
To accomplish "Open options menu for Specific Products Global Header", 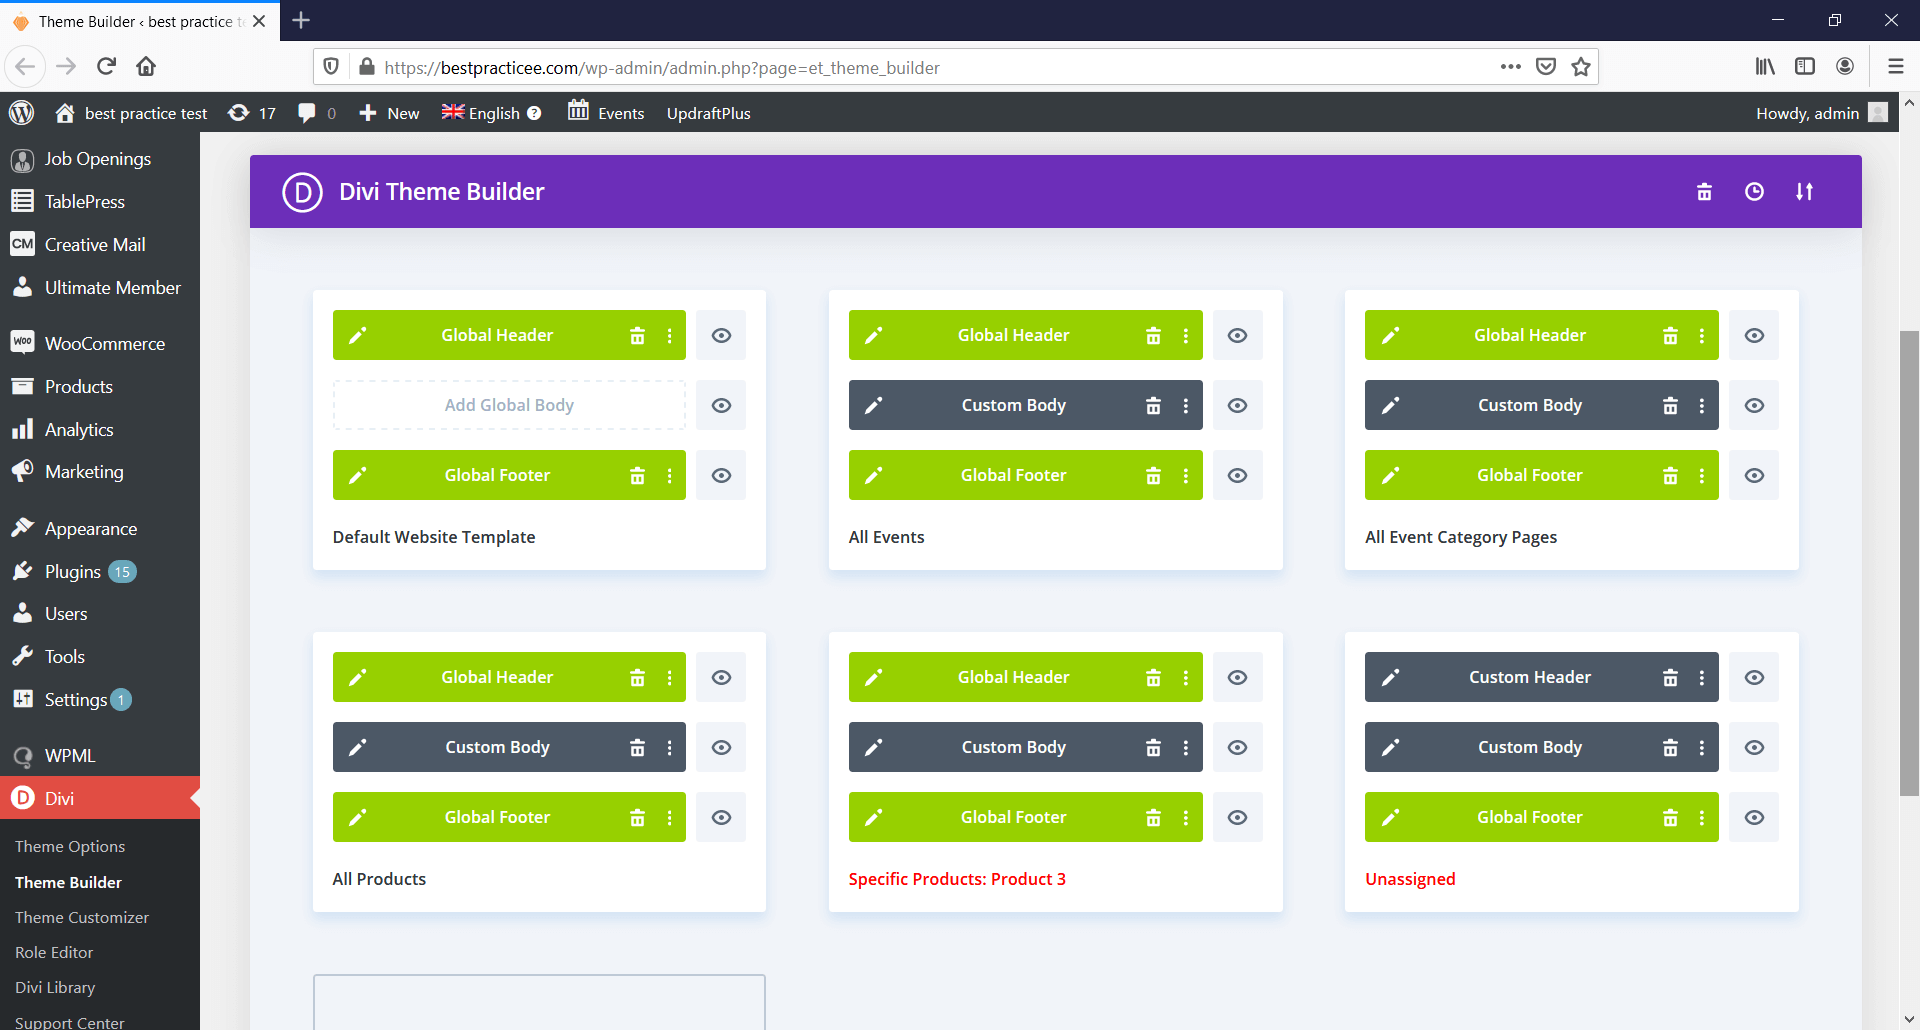I will (x=1185, y=678).
